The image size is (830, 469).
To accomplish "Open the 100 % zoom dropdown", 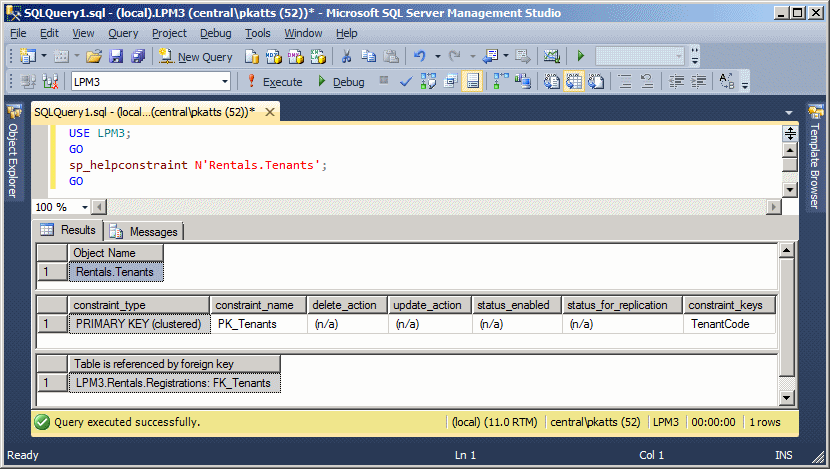I will pyautogui.click(x=84, y=207).
